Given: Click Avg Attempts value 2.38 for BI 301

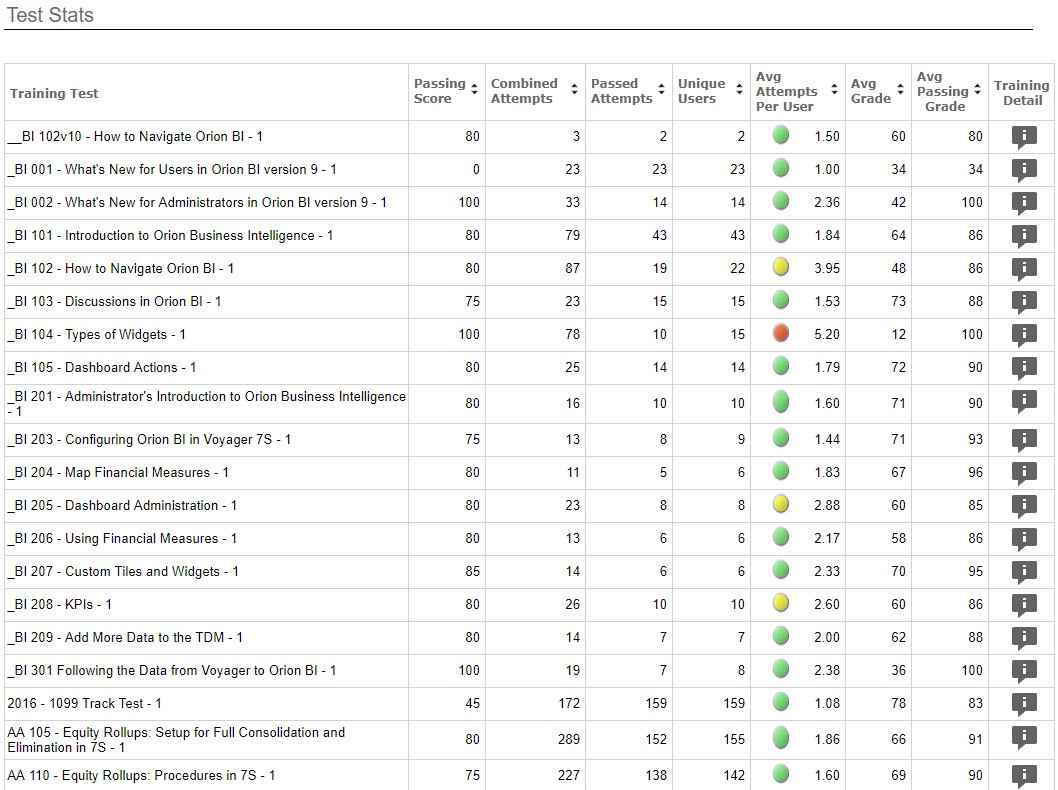Looking at the screenshot, I should coord(827,671).
